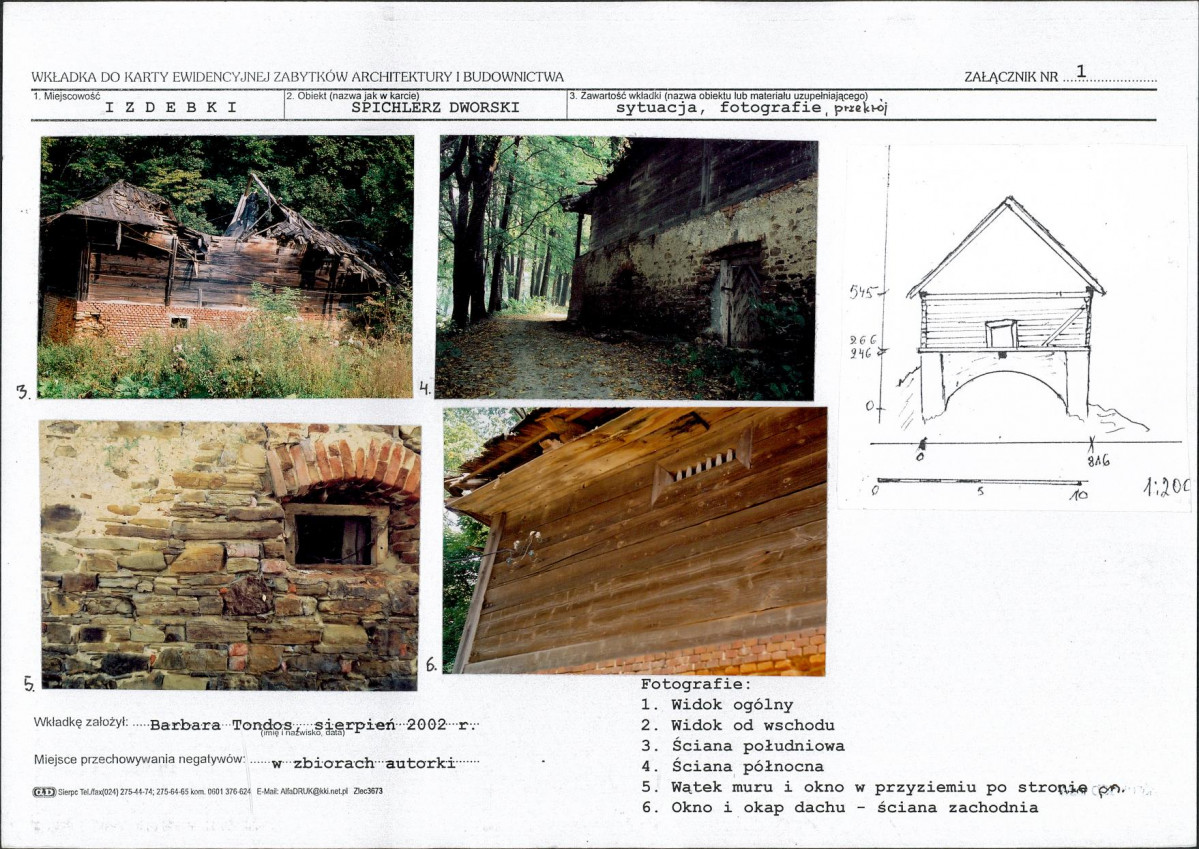Image resolution: width=1199 pixels, height=849 pixels.
Task: Click the 545 height marking on the sketch
Action: pos(862,291)
